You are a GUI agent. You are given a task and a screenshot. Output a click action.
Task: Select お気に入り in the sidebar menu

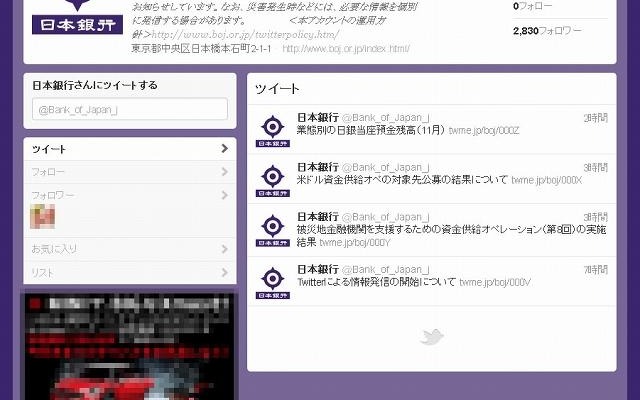(x=130, y=249)
